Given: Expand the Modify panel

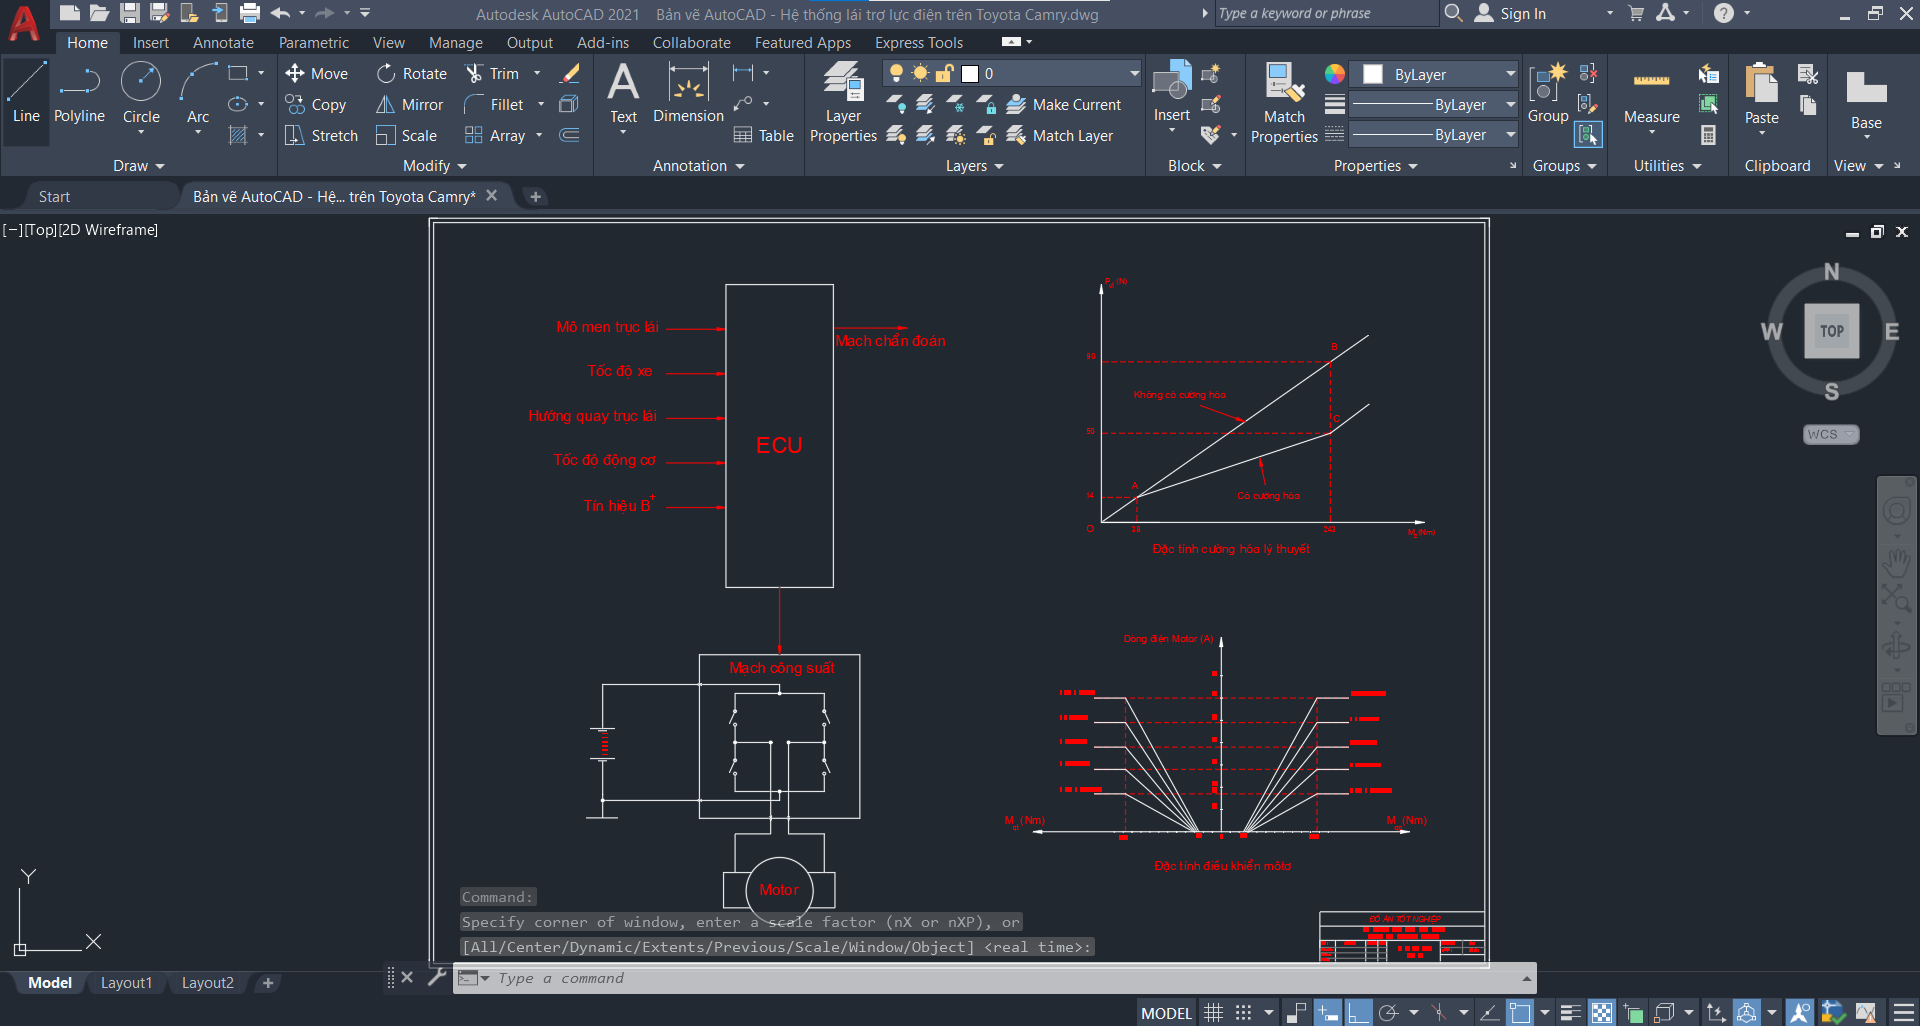Looking at the screenshot, I should pos(435,166).
